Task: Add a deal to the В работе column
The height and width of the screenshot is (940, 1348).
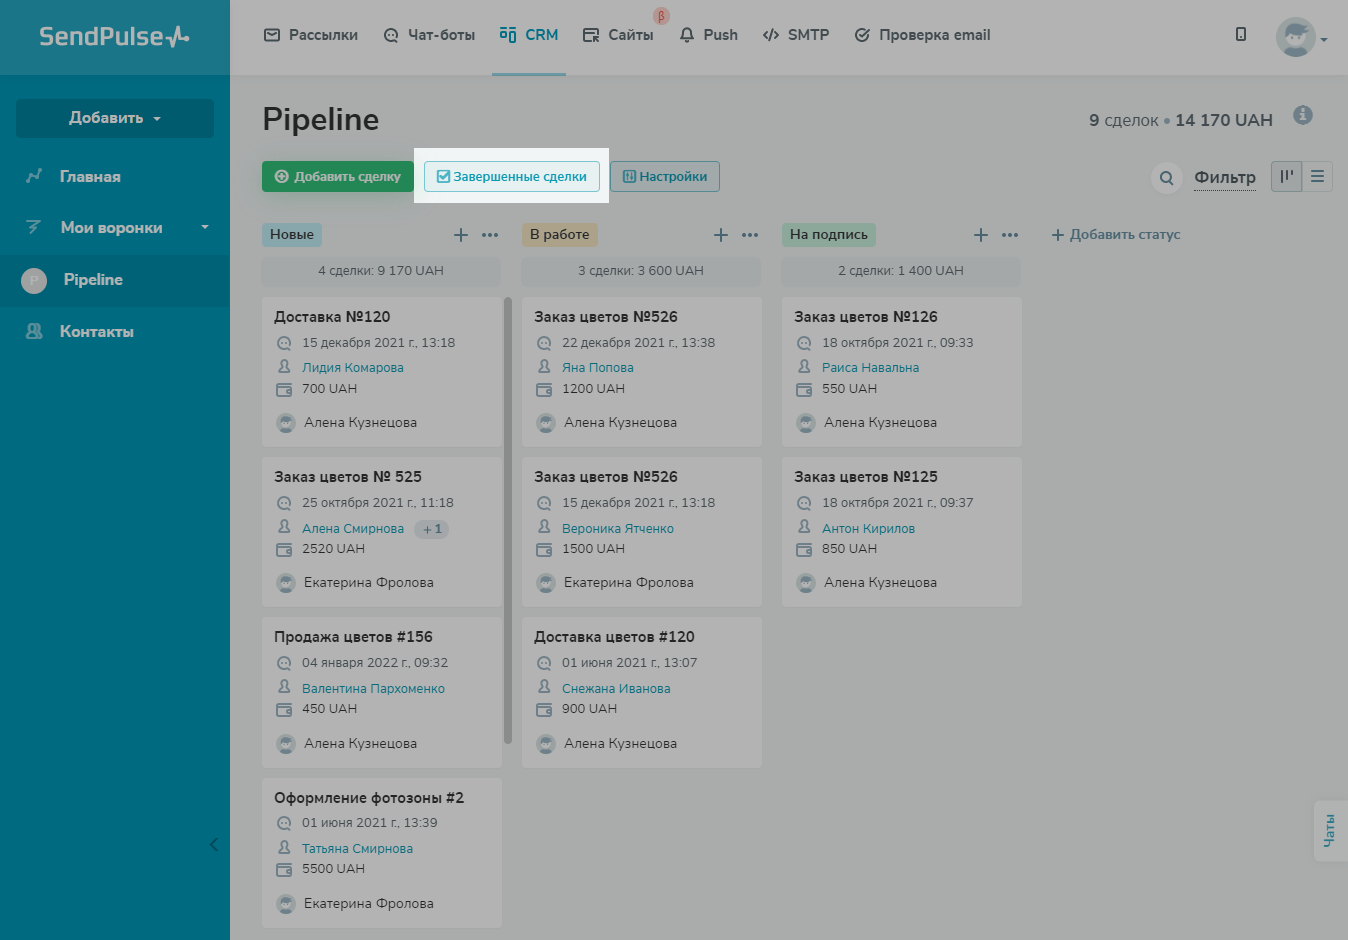Action: (721, 235)
